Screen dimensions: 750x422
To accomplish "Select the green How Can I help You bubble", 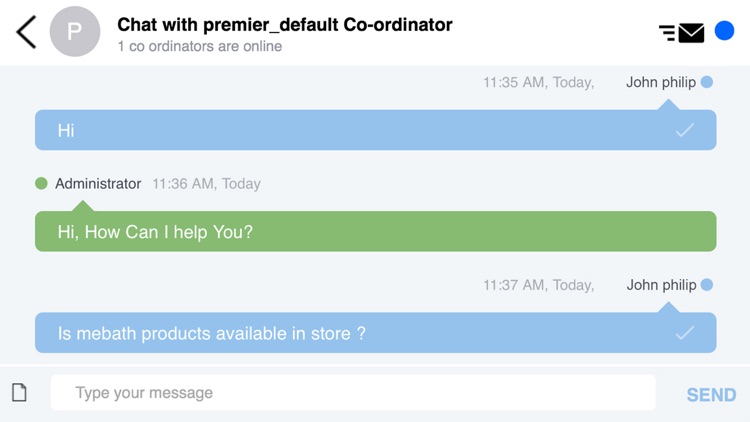I will click(375, 232).
